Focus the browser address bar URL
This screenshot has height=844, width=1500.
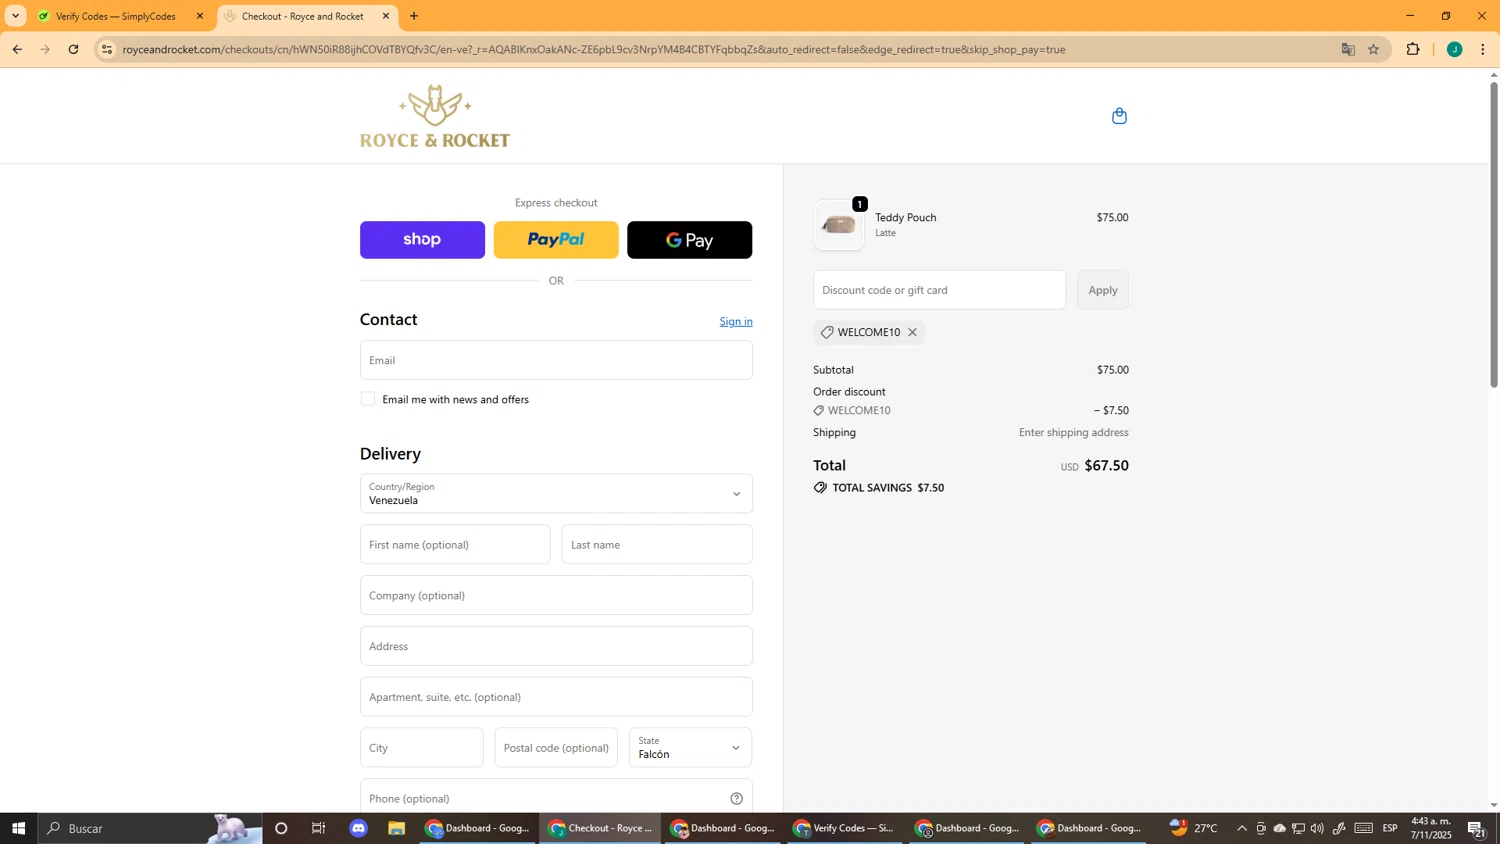click(x=594, y=49)
